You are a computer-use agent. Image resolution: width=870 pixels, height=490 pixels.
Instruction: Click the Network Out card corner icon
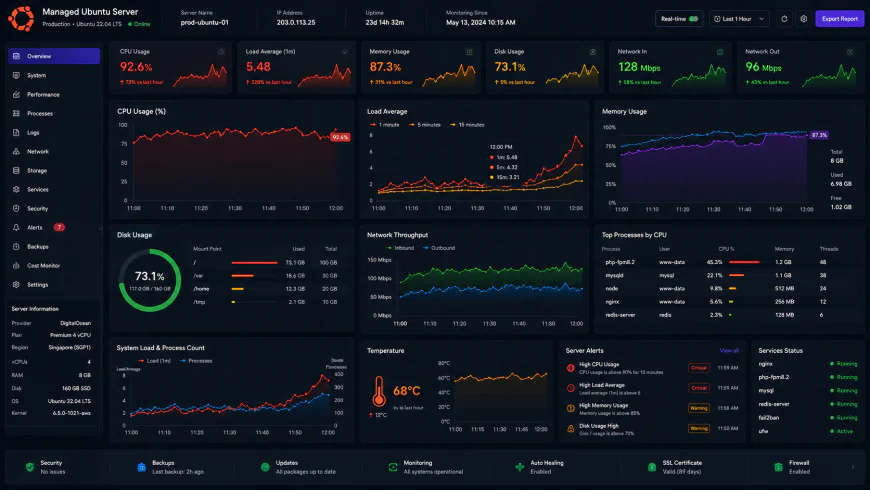click(849, 52)
